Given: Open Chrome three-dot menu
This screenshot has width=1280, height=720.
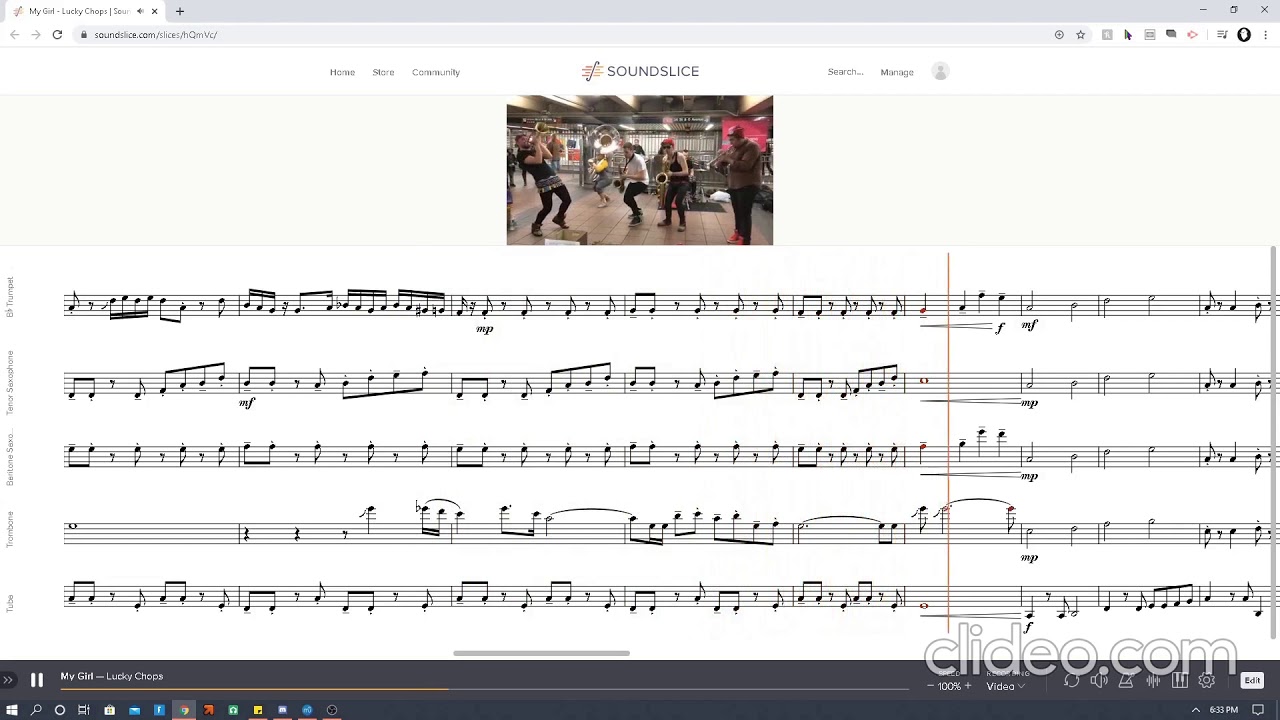Looking at the screenshot, I should click(x=1265, y=35).
